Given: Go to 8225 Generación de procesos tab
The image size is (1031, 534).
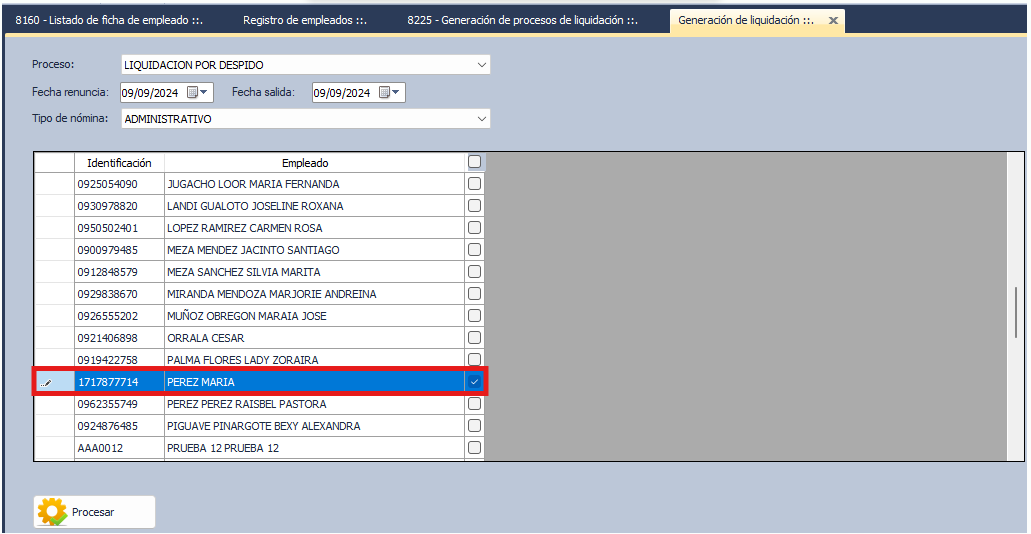Looking at the screenshot, I should click(522, 21).
